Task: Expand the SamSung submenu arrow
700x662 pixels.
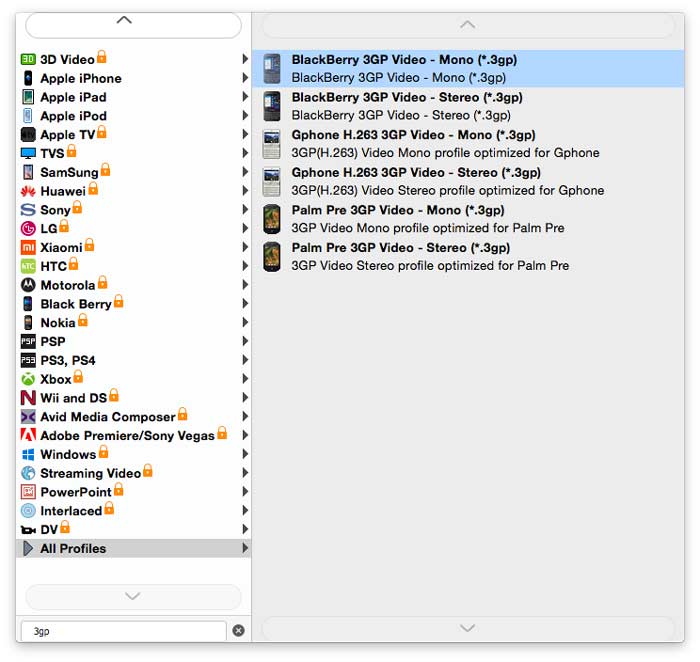Action: coord(245,172)
